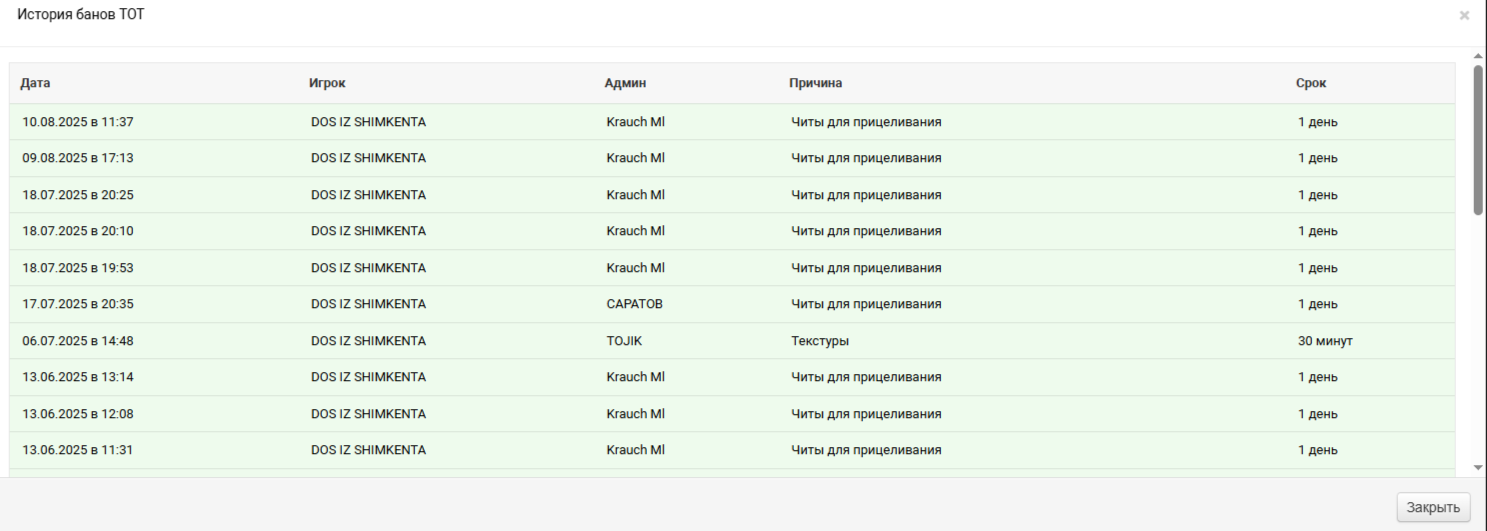Click the Причина column header

pyautogui.click(x=816, y=83)
